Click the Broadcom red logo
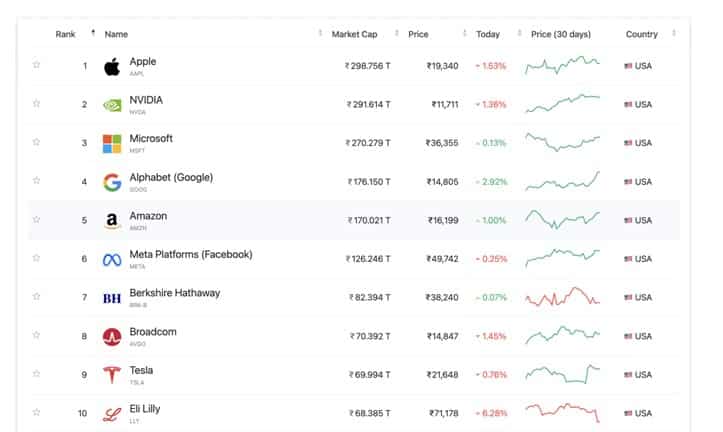This screenshot has height=432, width=723. 112,337
